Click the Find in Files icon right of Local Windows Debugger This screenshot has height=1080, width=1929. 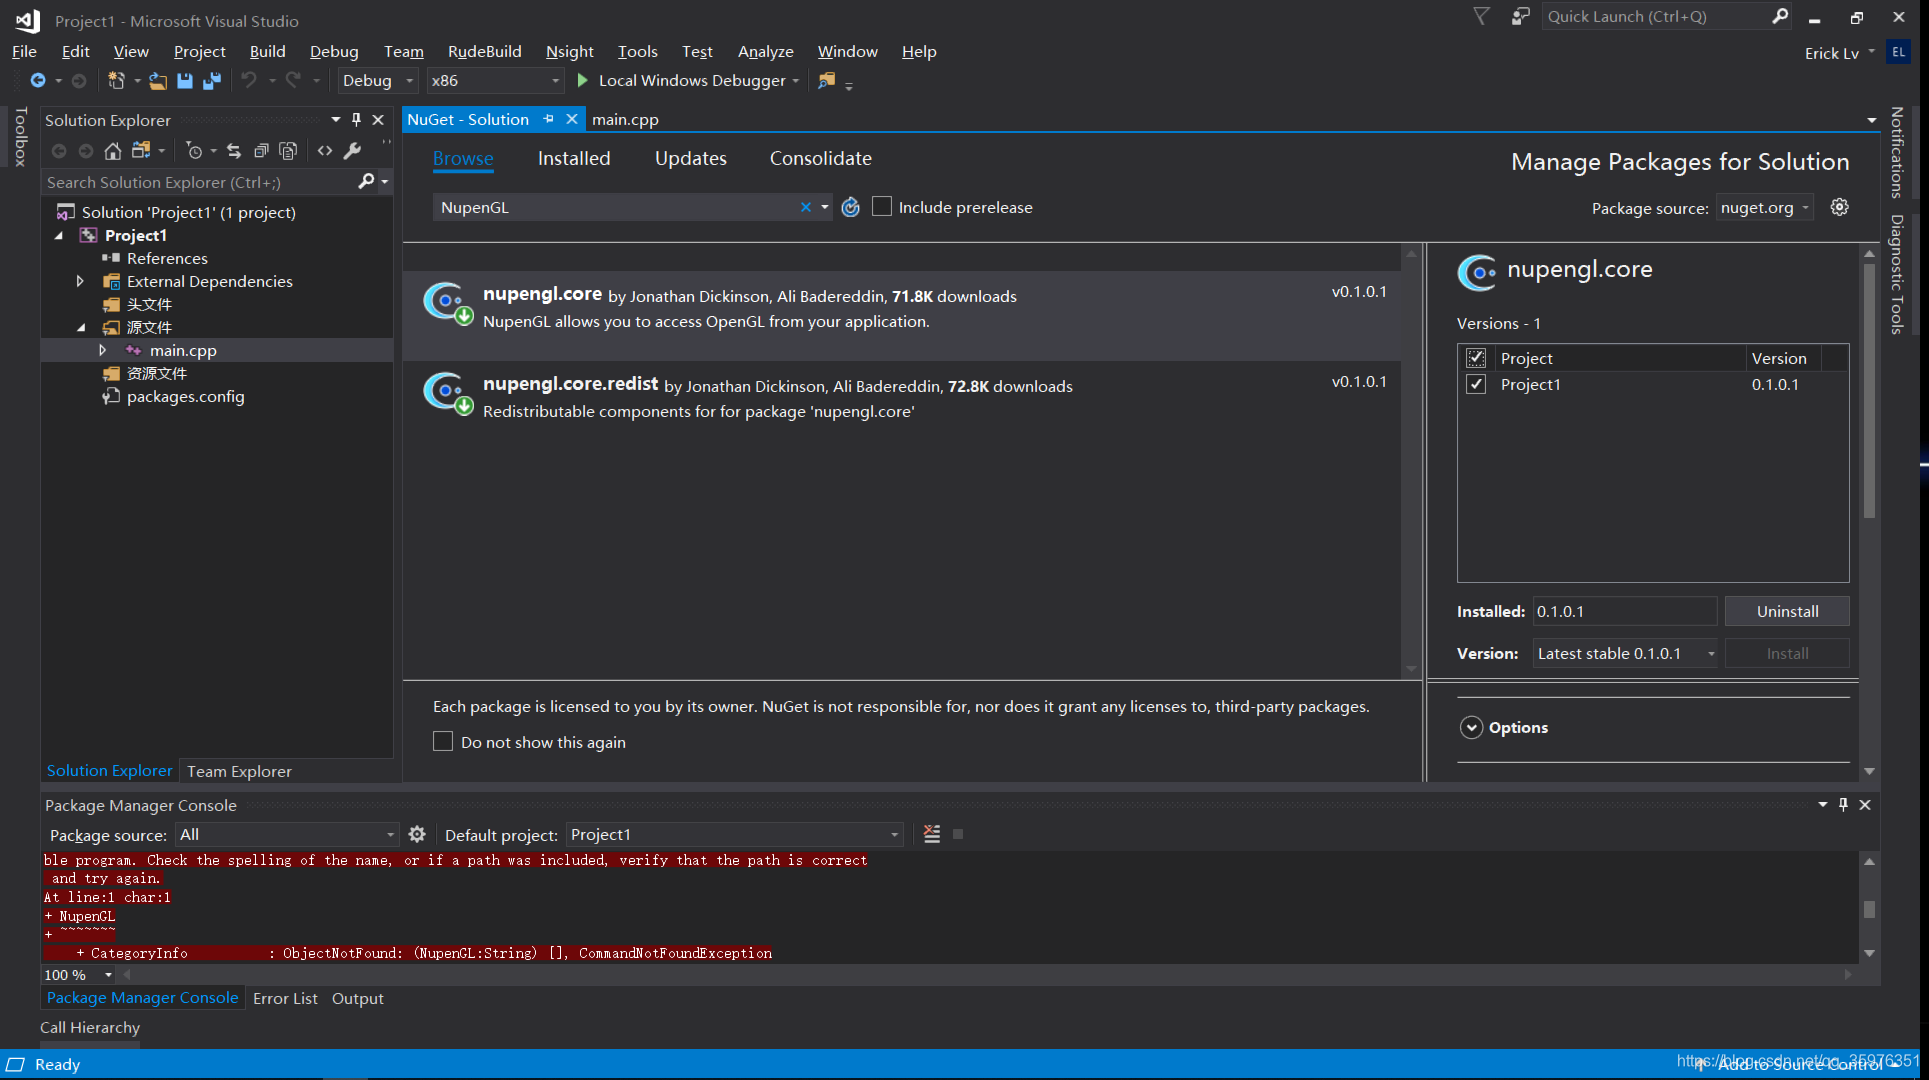pos(826,81)
